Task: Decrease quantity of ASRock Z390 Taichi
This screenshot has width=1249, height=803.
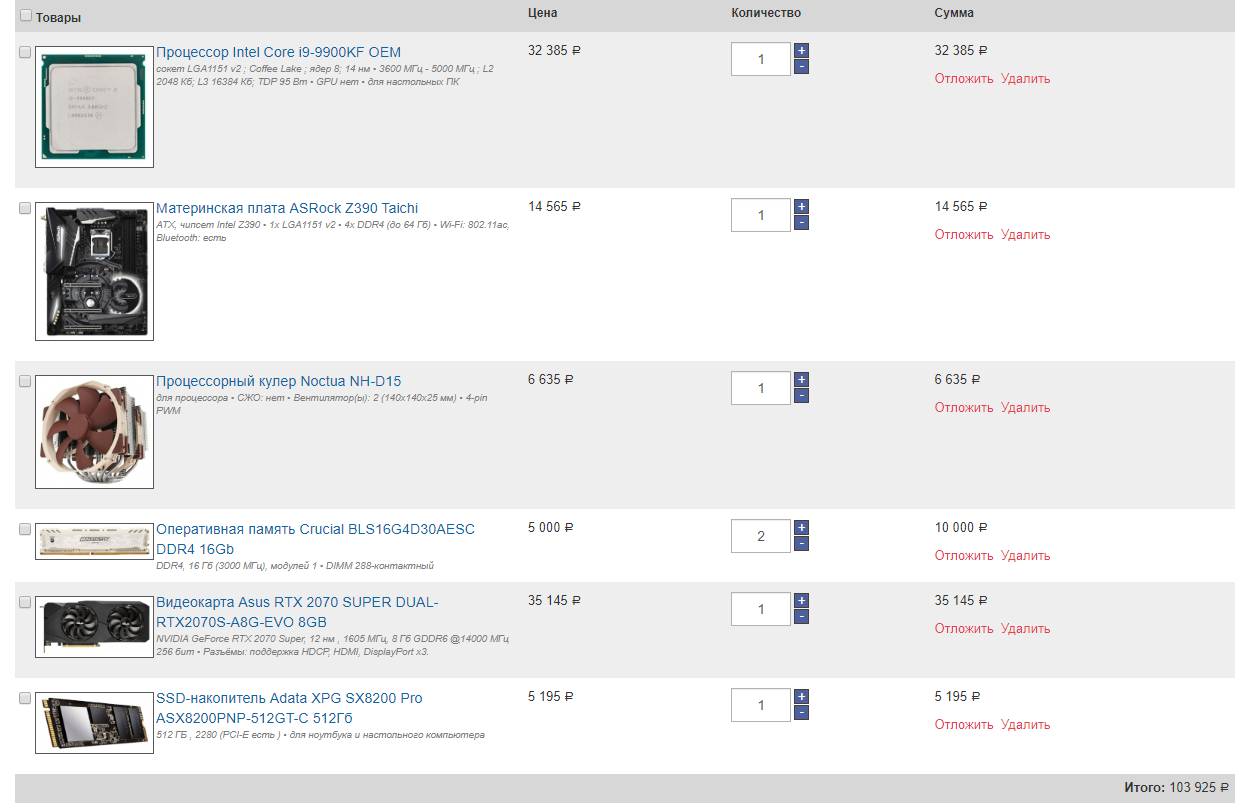Action: coord(801,223)
